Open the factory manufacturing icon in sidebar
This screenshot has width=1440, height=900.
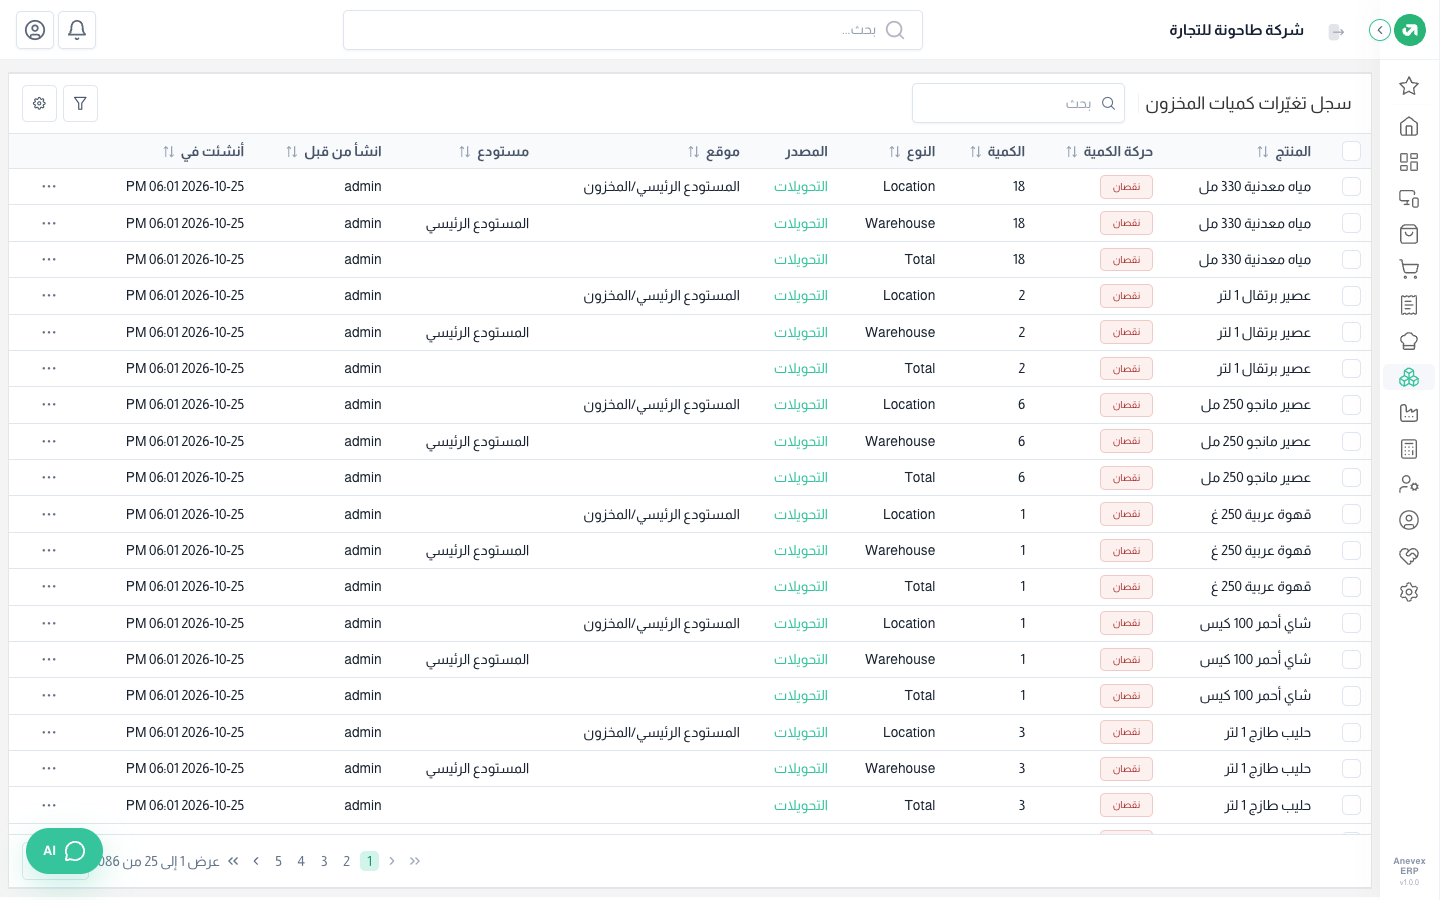click(1409, 413)
